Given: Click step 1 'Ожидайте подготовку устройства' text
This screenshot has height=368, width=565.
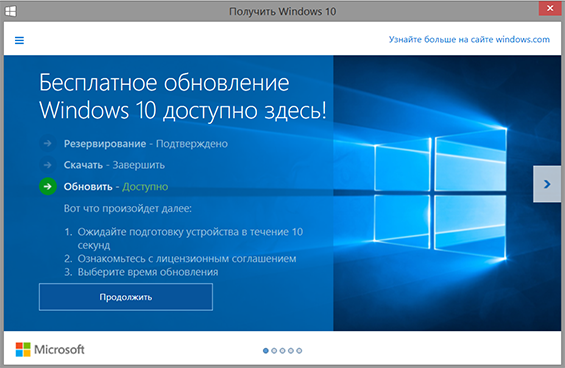Looking at the screenshot, I should click(x=184, y=238).
